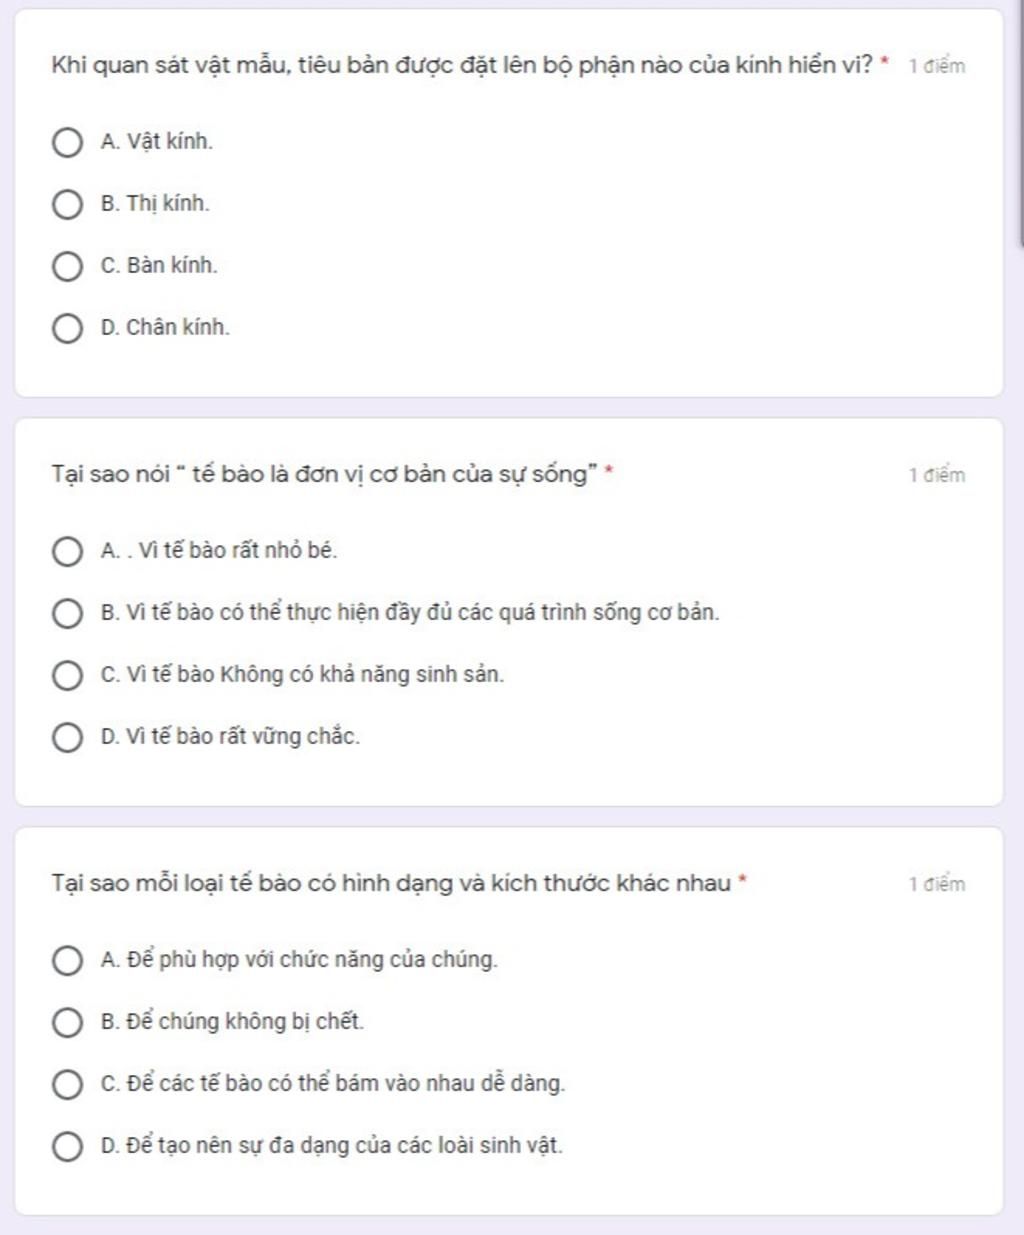Select B. Vì tế bào có thể thực hiện đầy đủ
This screenshot has height=1235, width=1024.
[67, 613]
